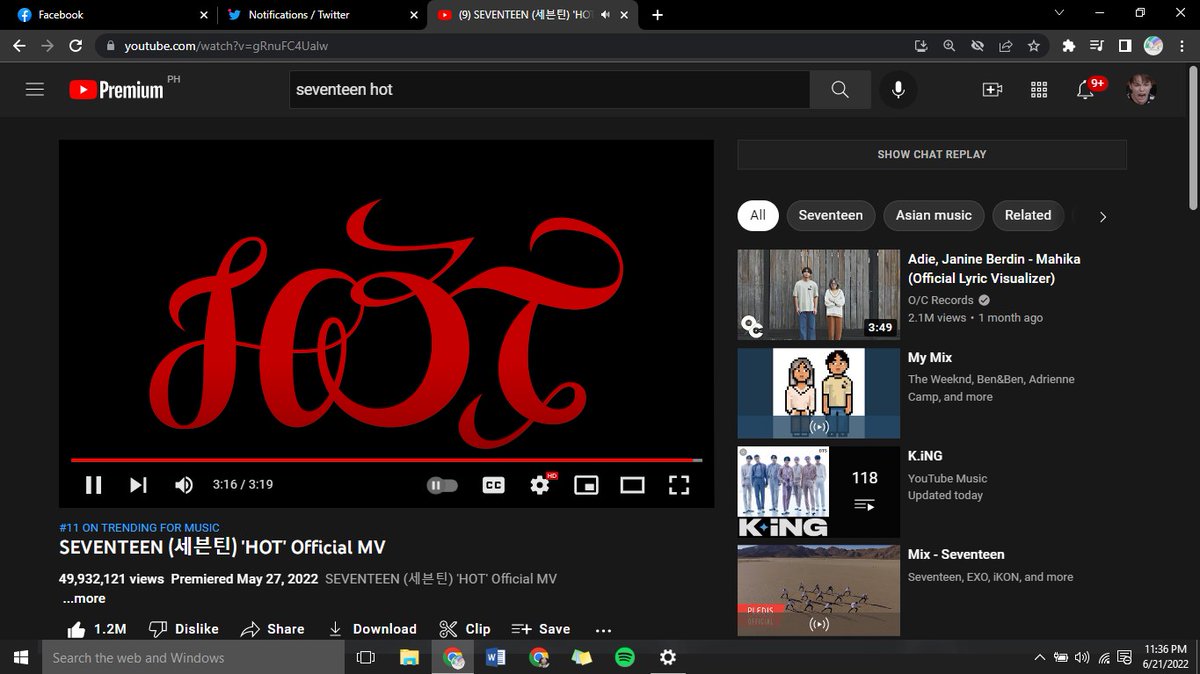Toggle theater mode view
The height and width of the screenshot is (674, 1200).
tap(632, 485)
